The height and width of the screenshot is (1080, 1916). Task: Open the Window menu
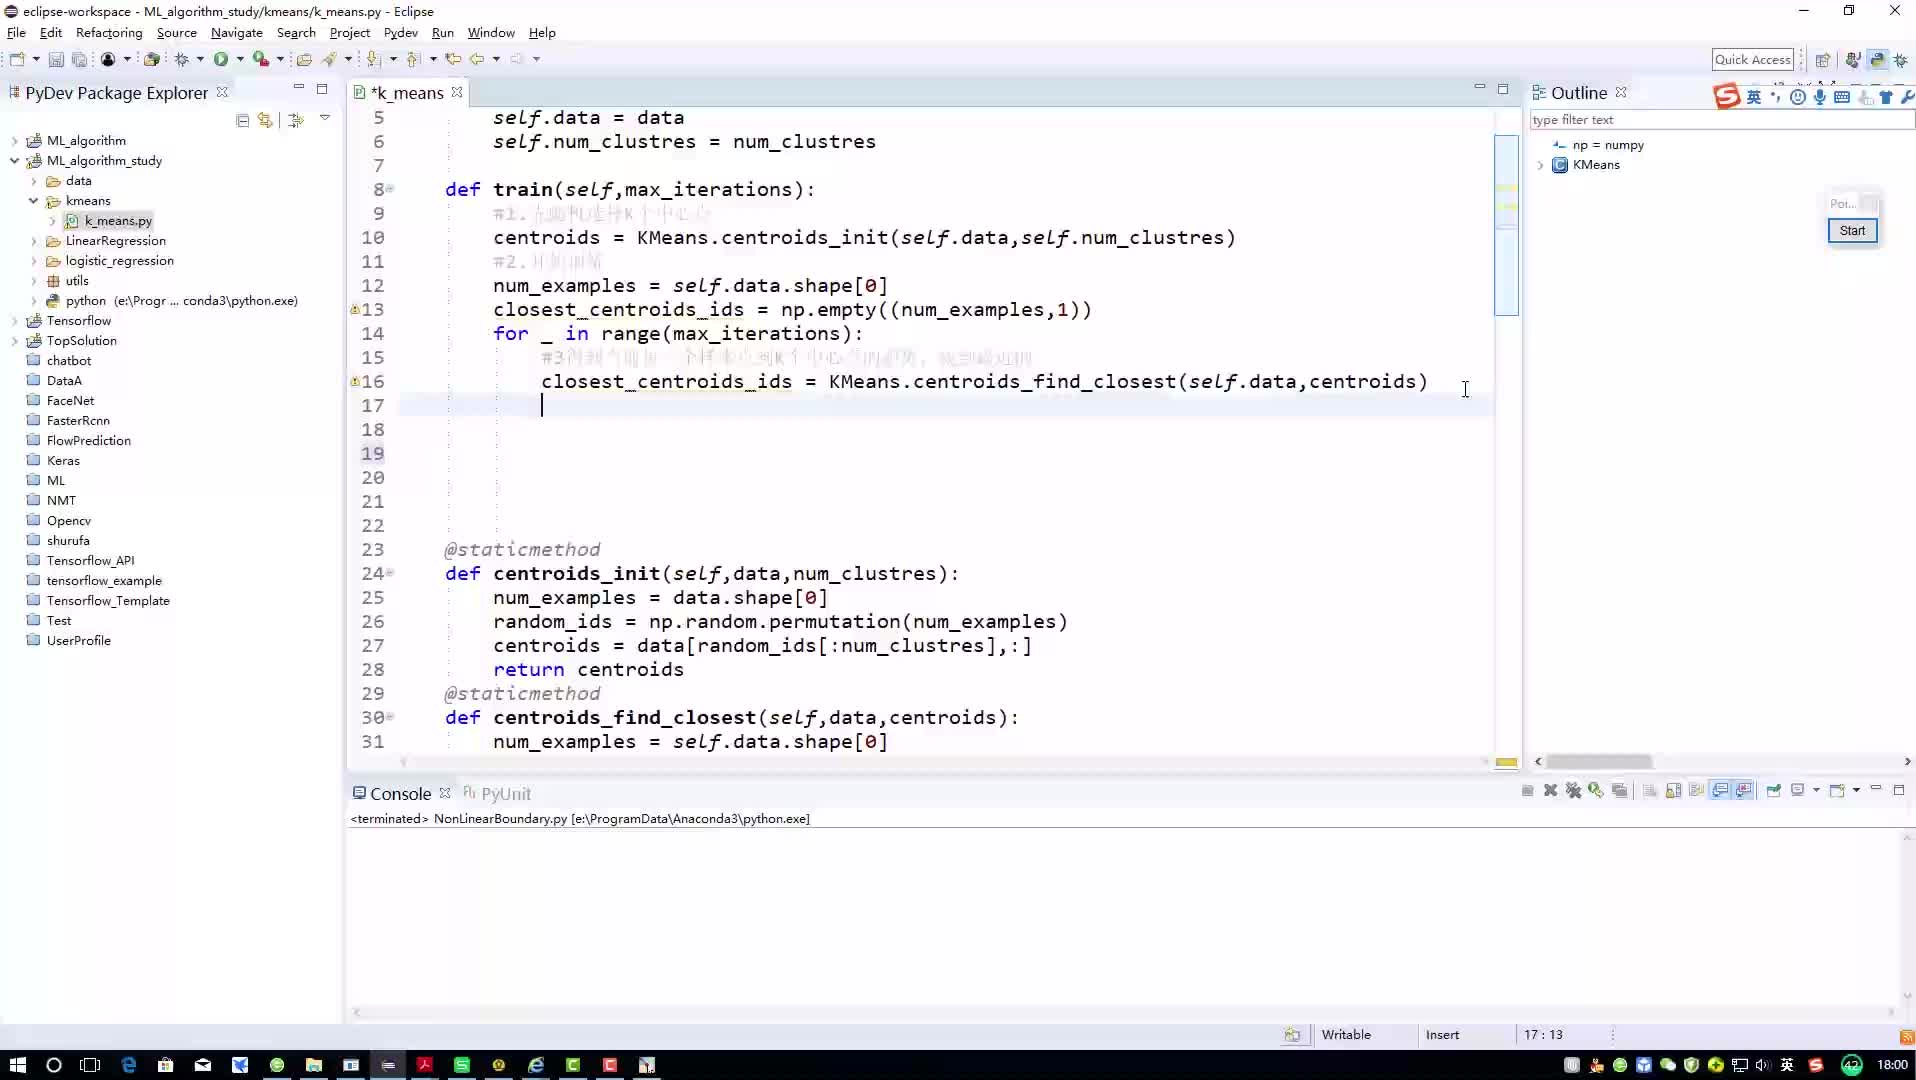(x=491, y=33)
